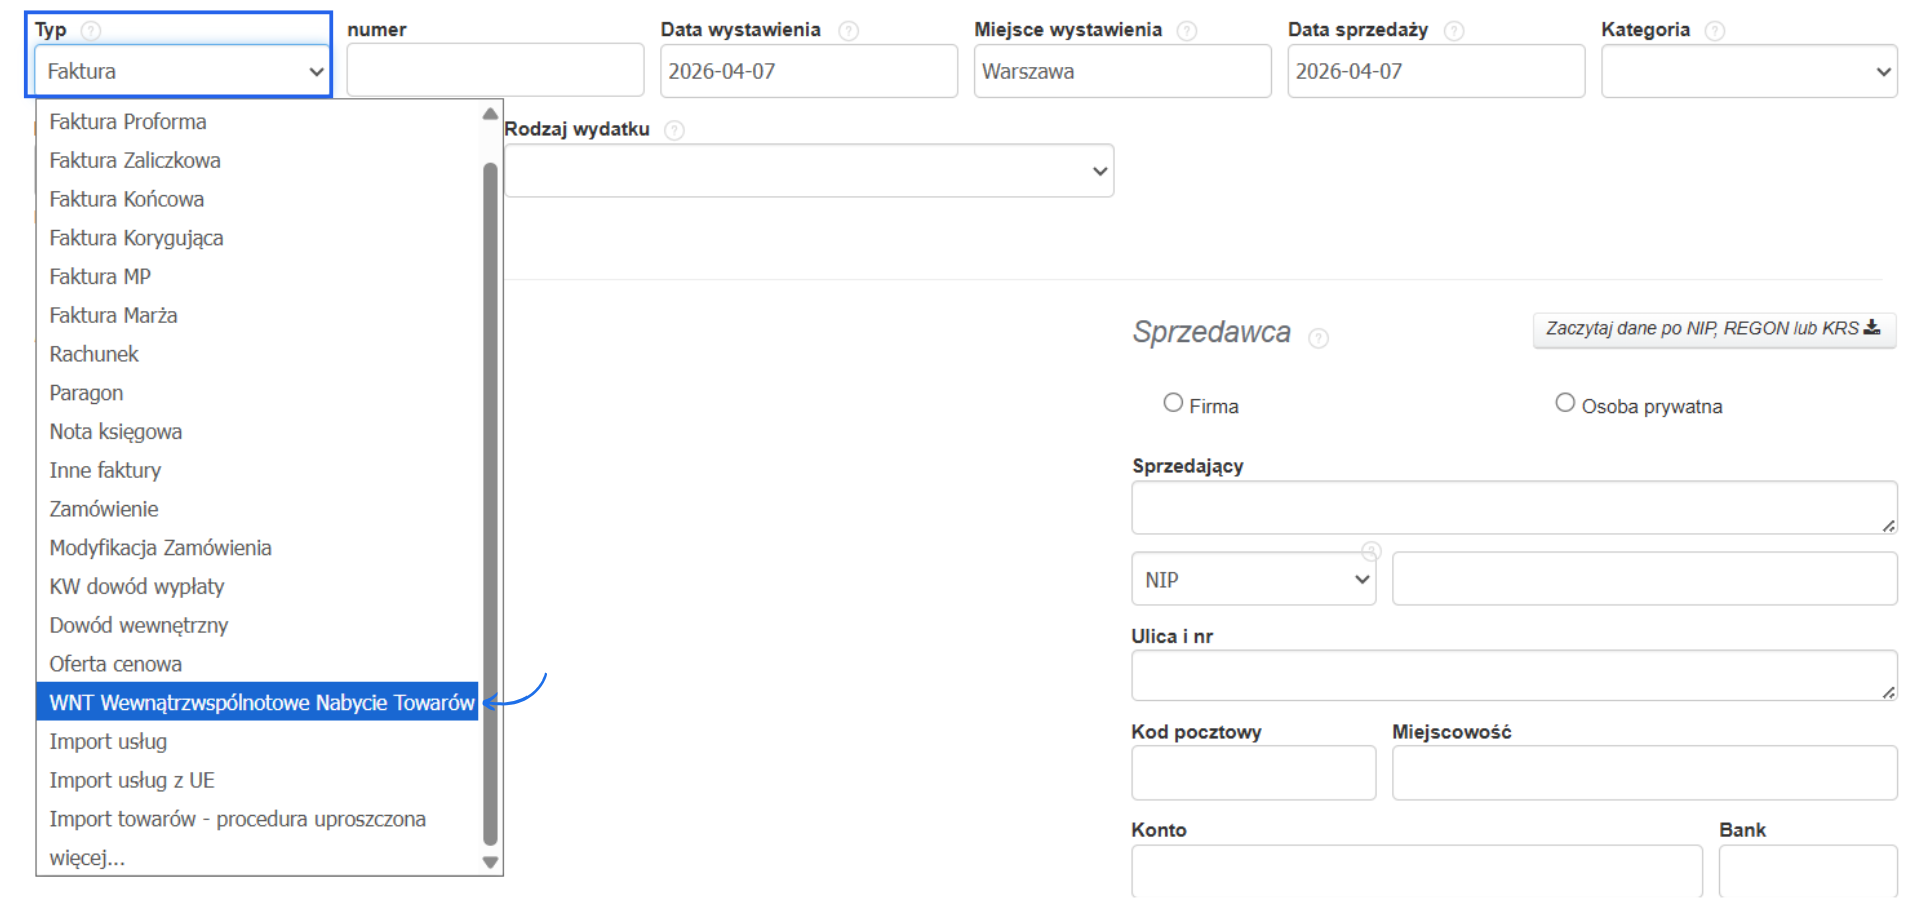The height and width of the screenshot is (907, 1920).
Task: Click help icon beside Miejsce wystawienia
Action: 1187,31
